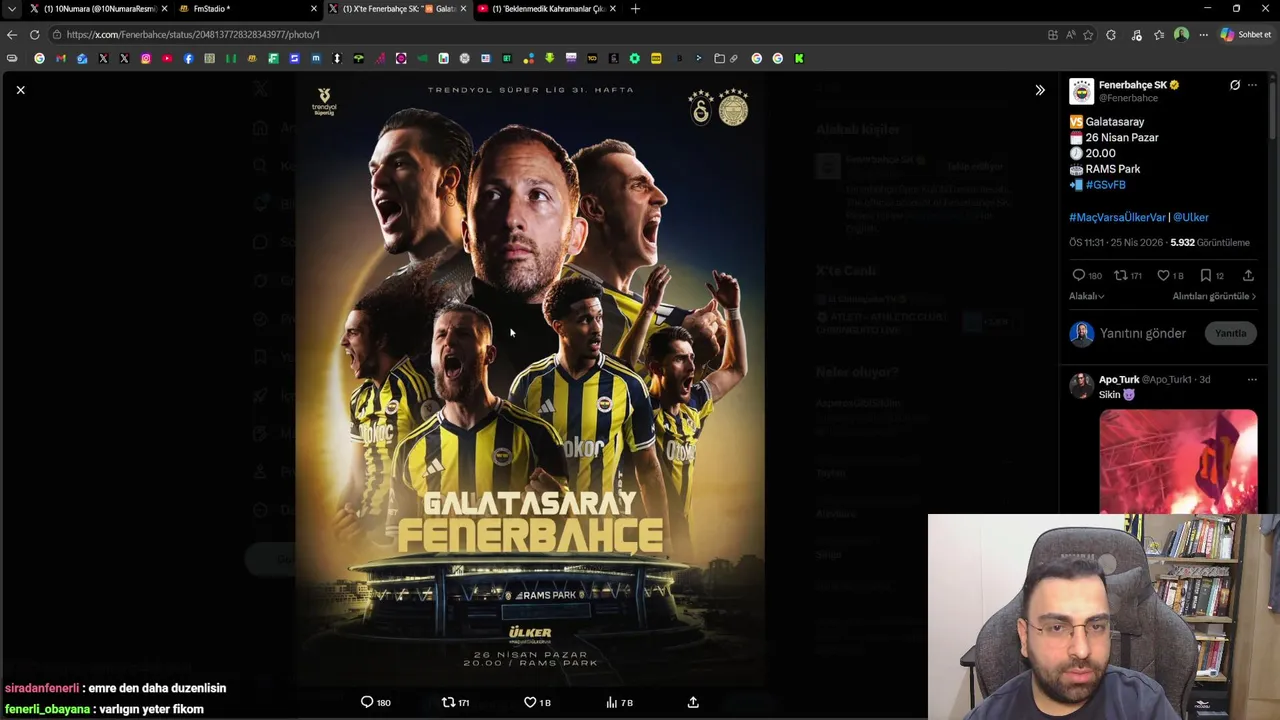Click the reply icon in side panel
Viewport: 1280px width, 720px height.
tap(1079, 275)
